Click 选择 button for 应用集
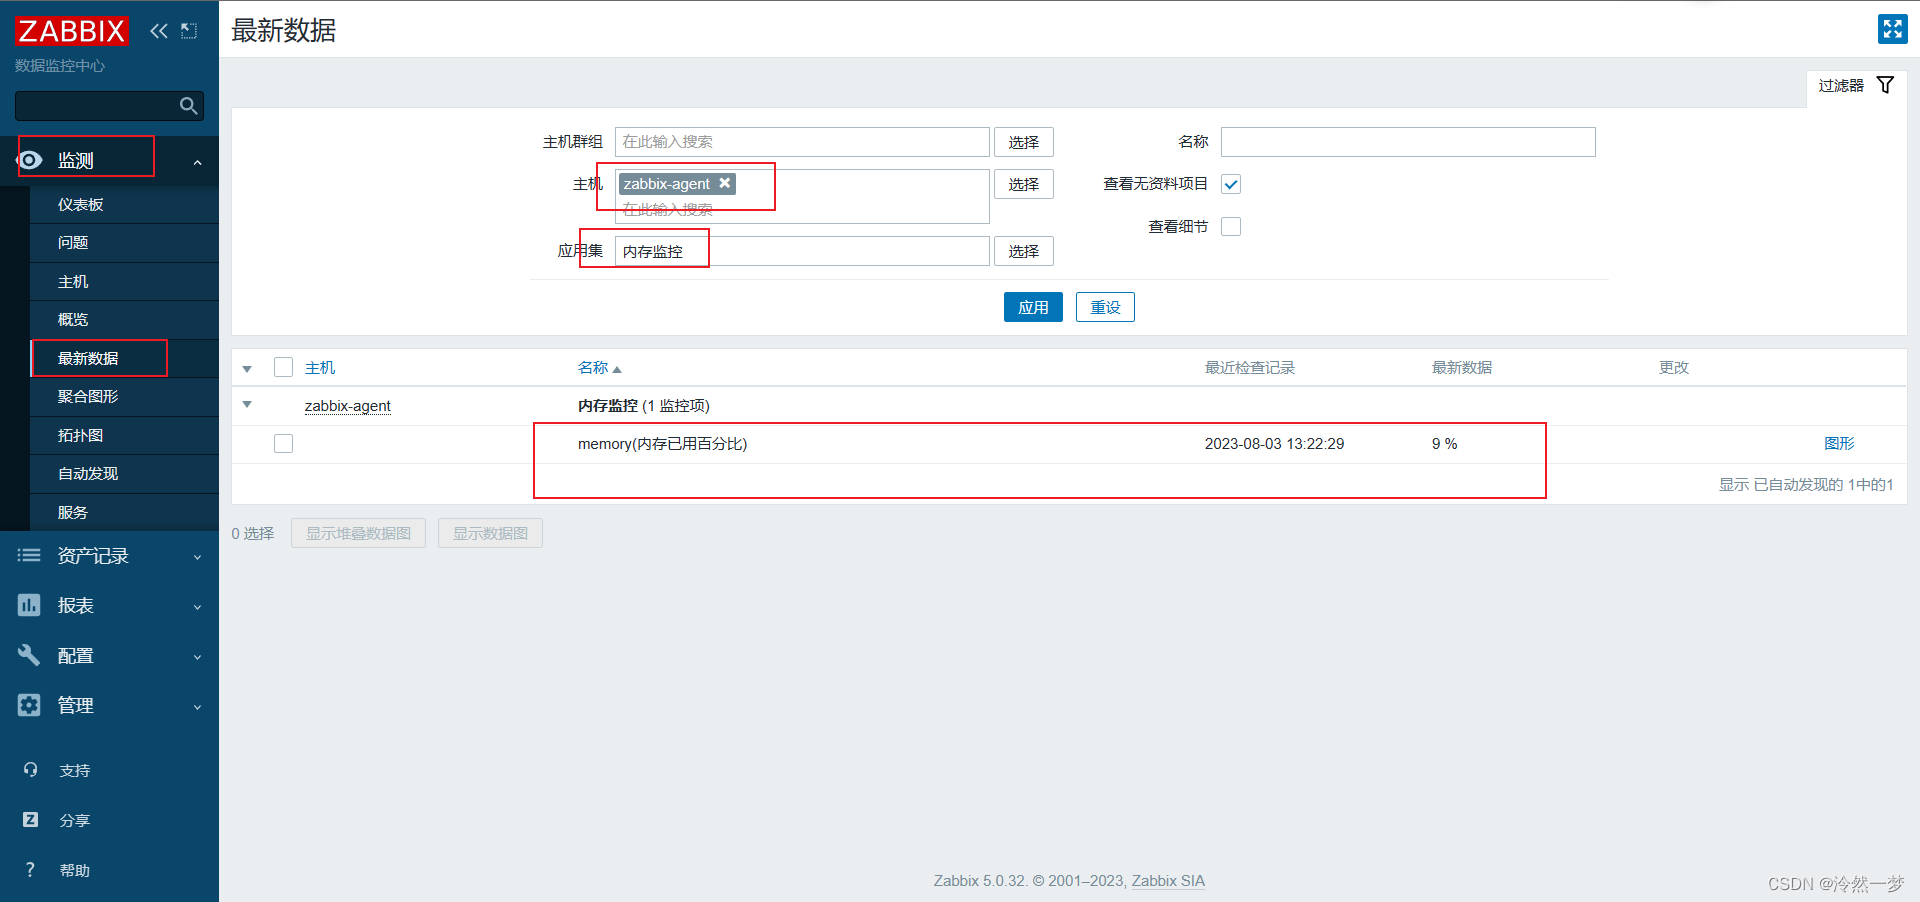This screenshot has width=1920, height=902. click(1023, 251)
